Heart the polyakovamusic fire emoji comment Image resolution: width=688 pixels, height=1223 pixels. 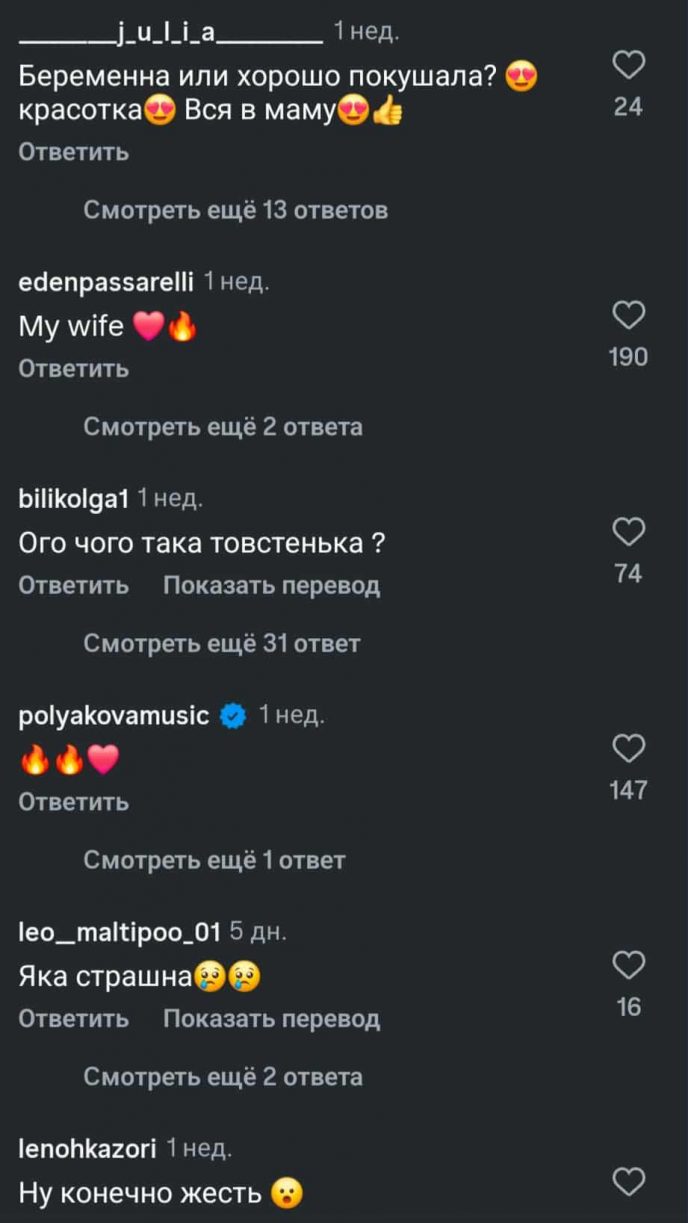628,749
